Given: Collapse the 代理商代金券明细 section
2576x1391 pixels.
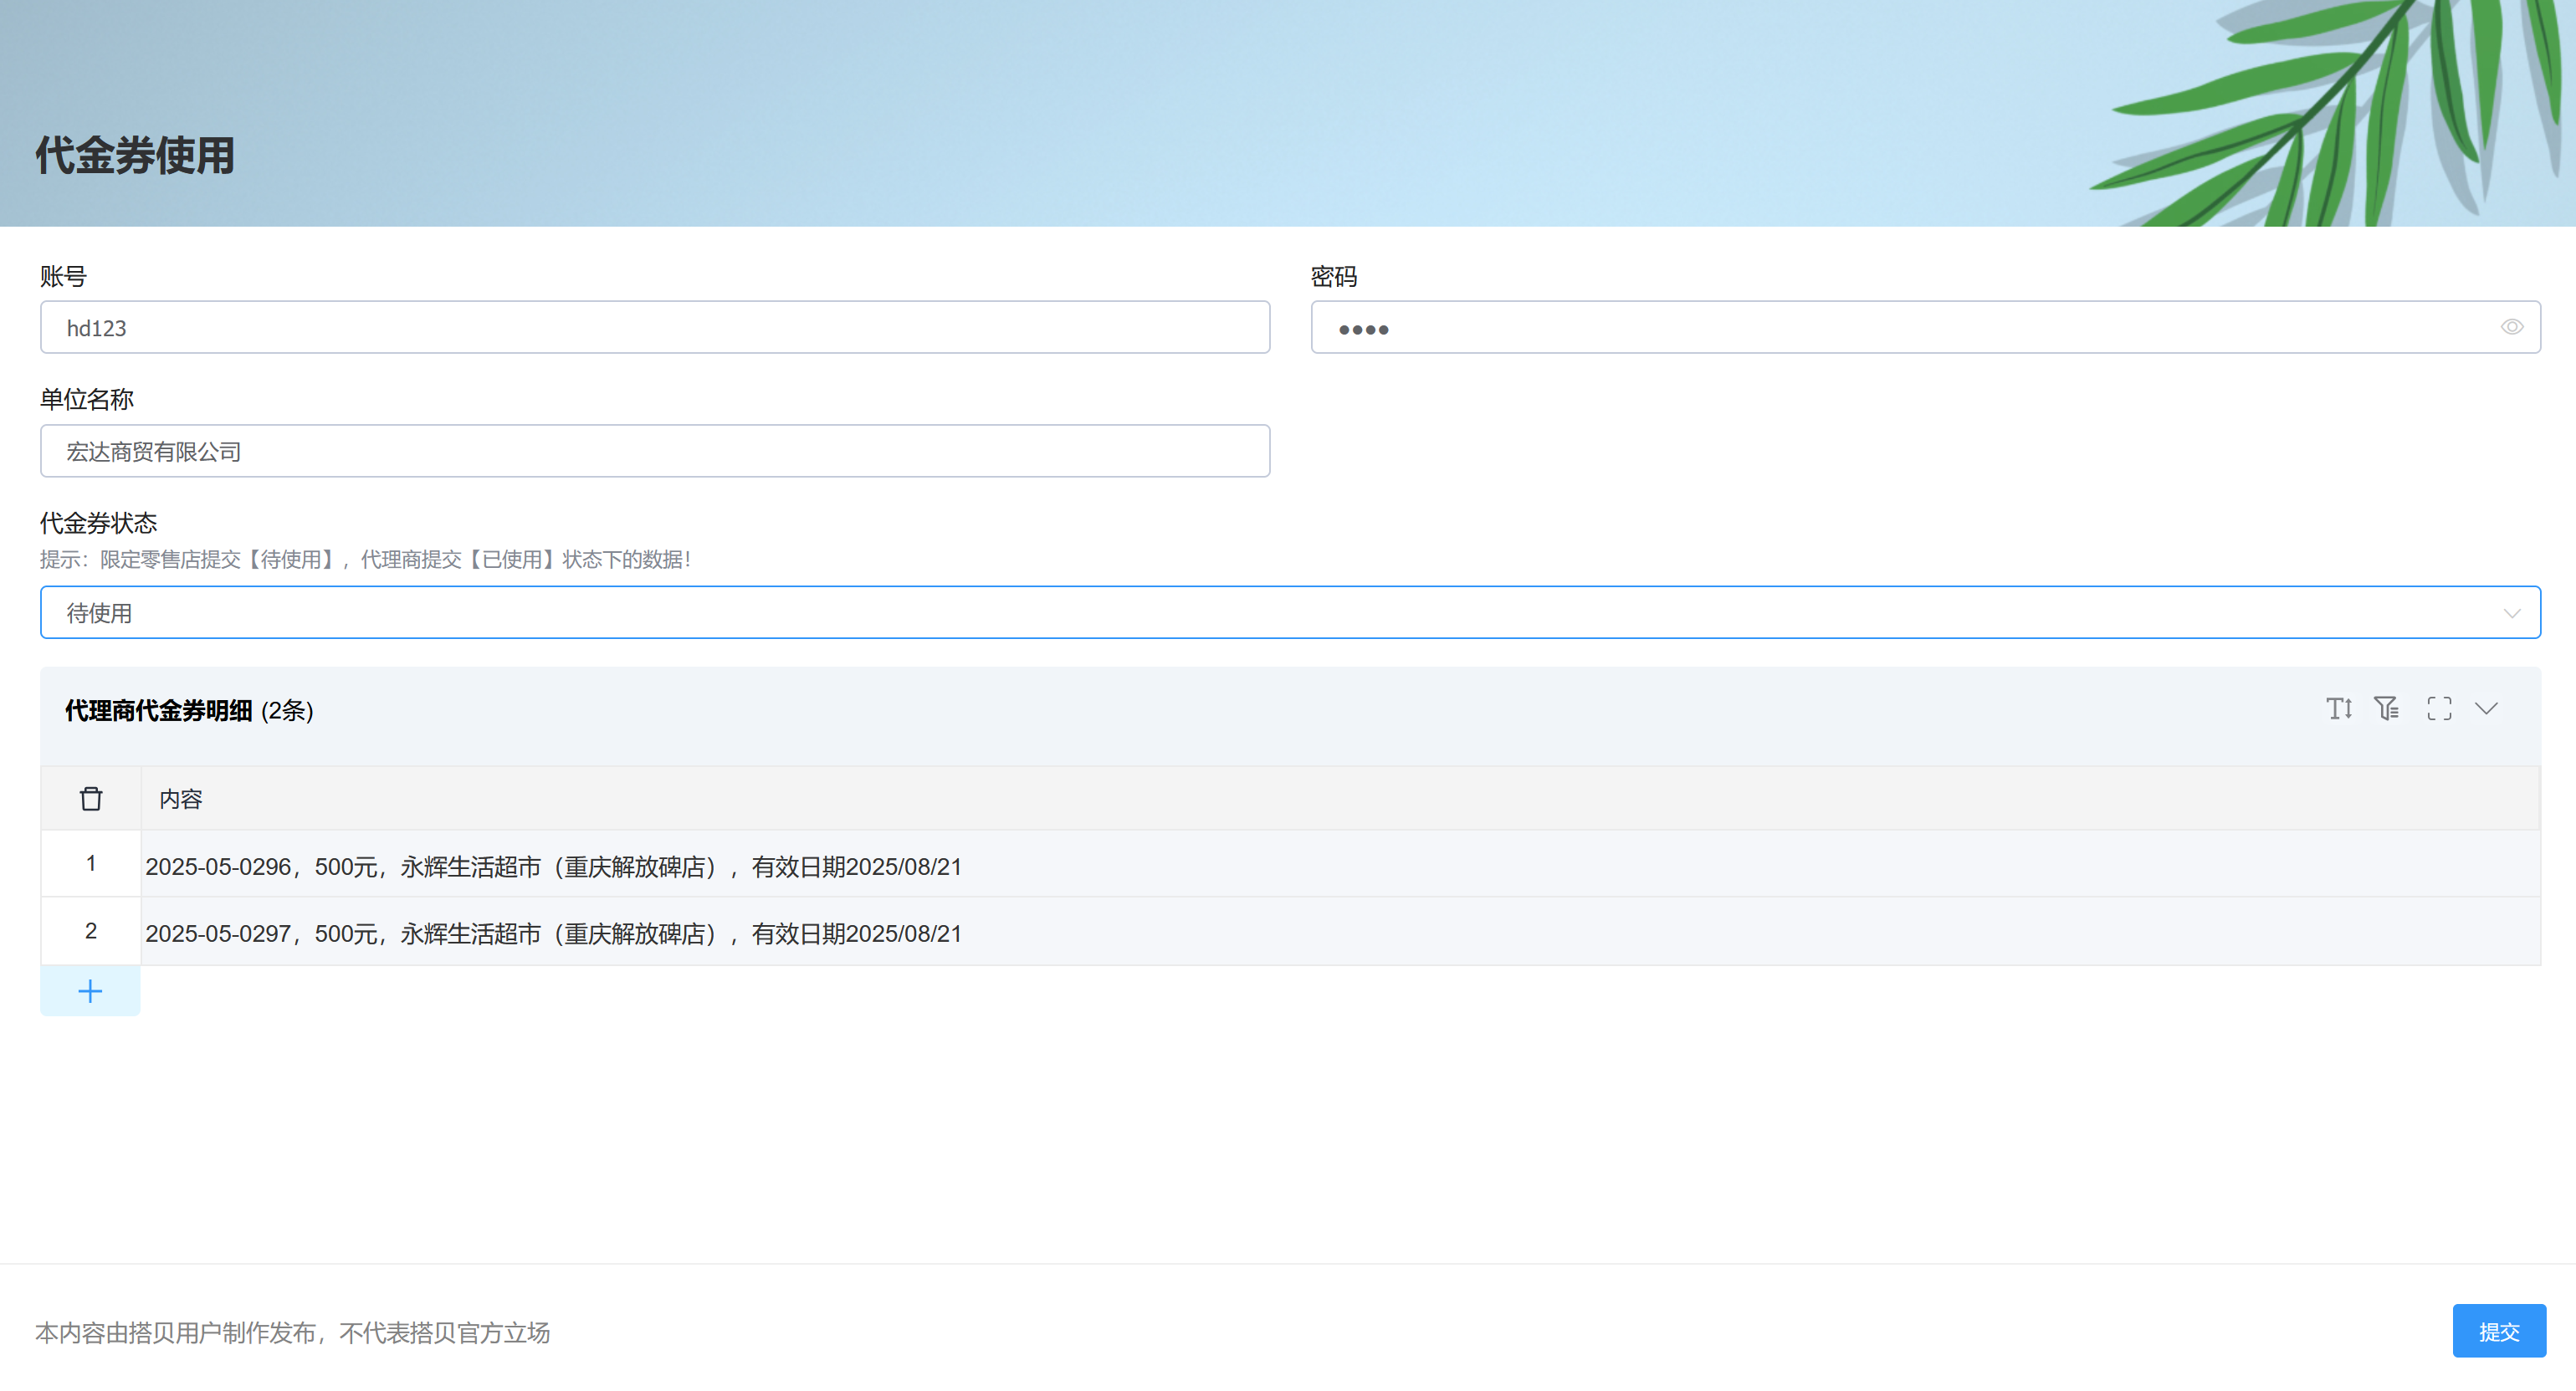Looking at the screenshot, I should tap(2486, 709).
